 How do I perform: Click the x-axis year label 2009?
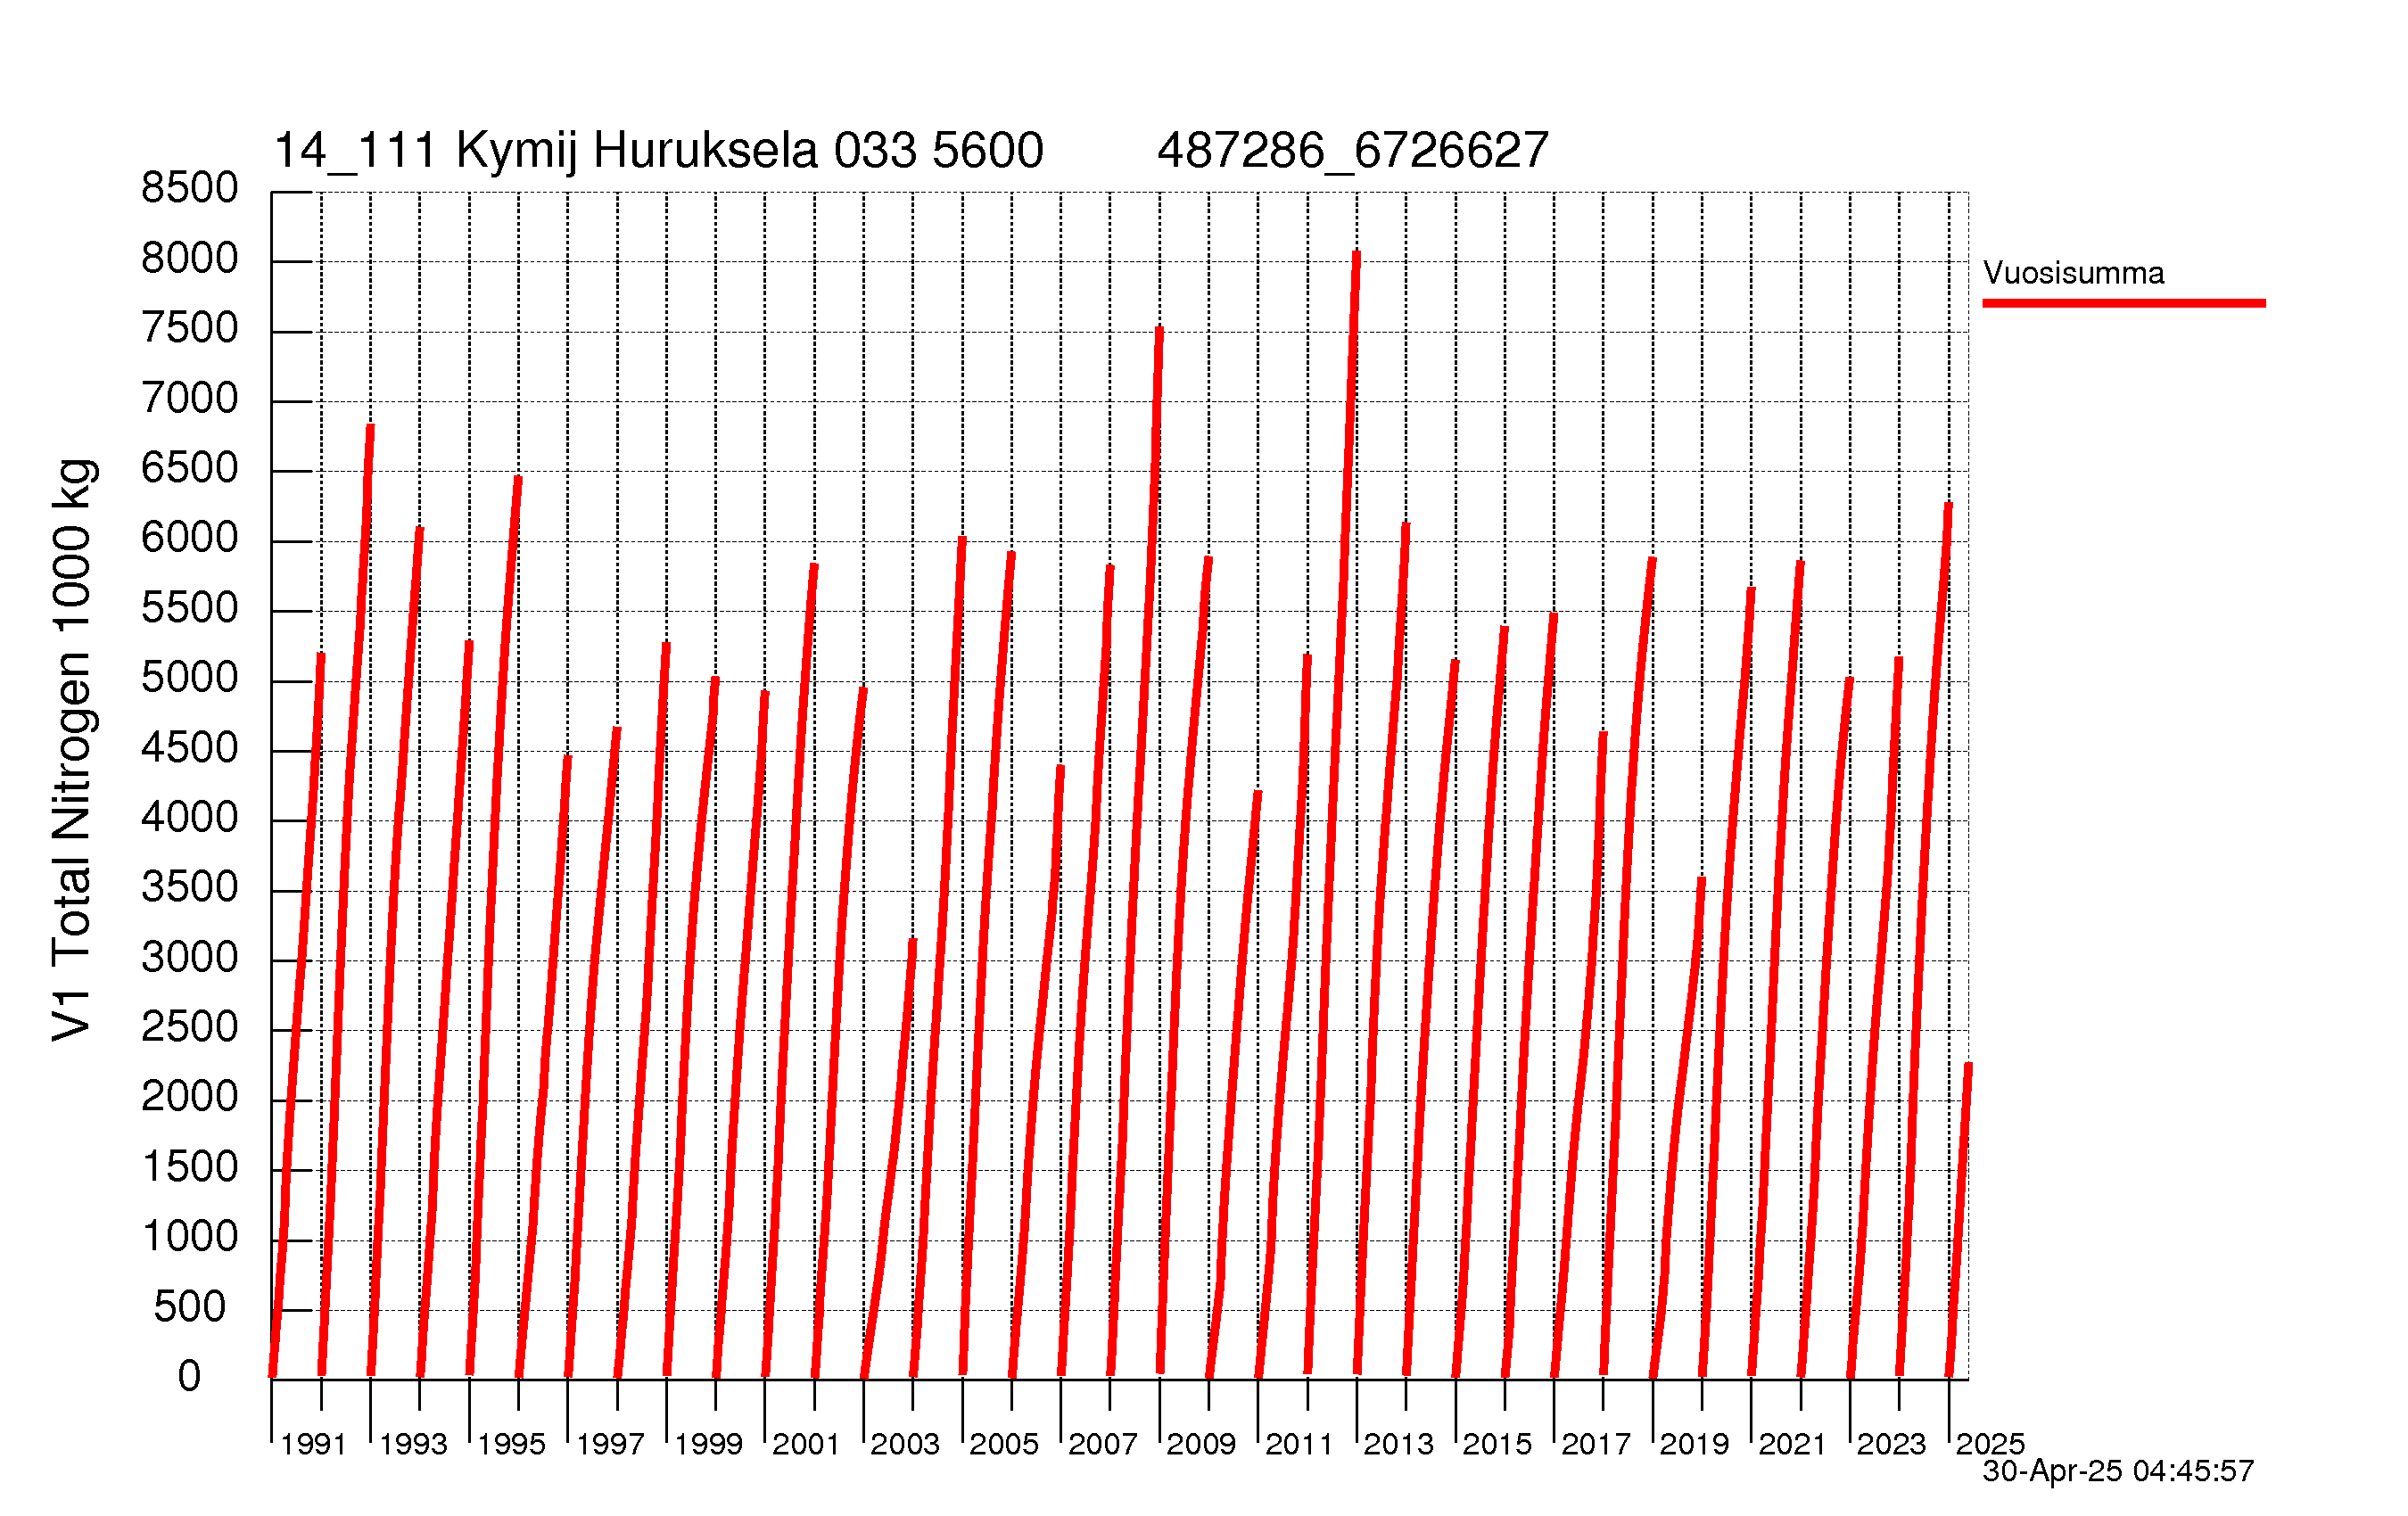[x=1201, y=1444]
